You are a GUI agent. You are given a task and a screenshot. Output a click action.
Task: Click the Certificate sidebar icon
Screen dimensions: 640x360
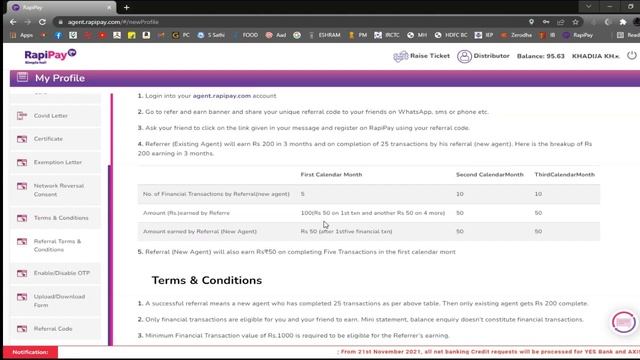coord(22,139)
